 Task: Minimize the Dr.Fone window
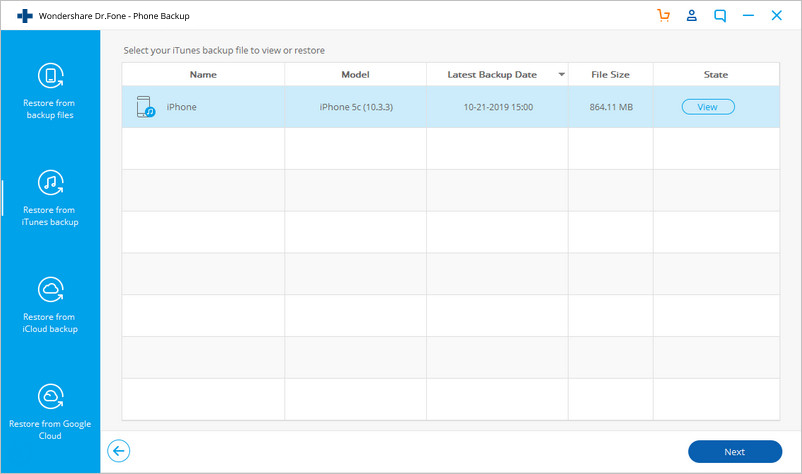pos(748,15)
